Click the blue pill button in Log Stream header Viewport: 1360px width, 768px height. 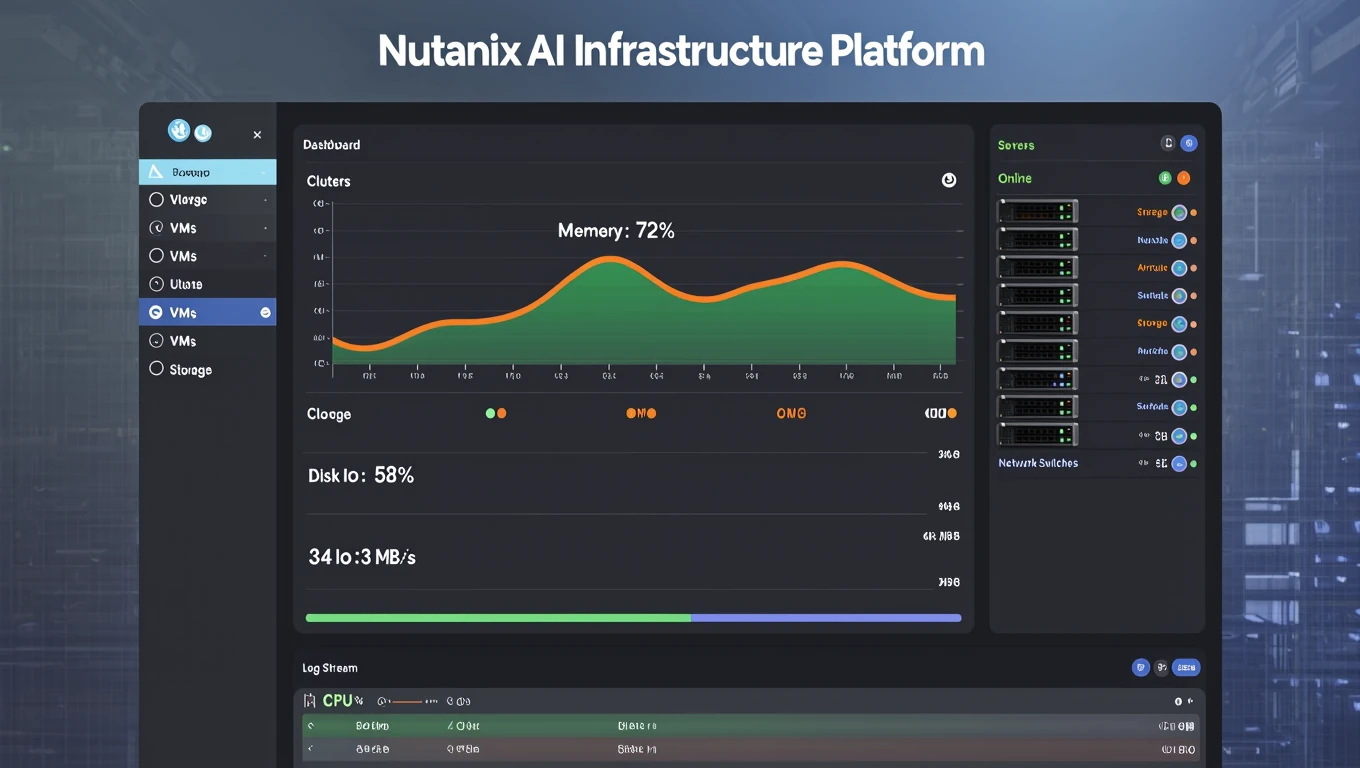(1186, 667)
